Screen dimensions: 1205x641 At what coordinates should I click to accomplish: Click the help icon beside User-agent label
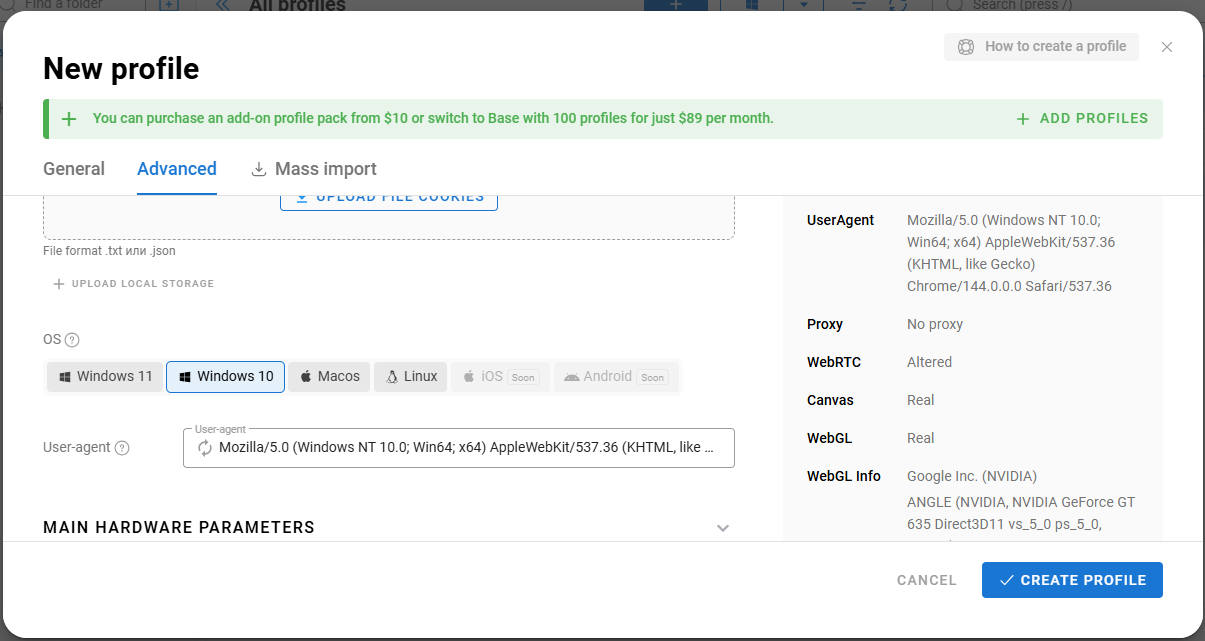point(120,447)
